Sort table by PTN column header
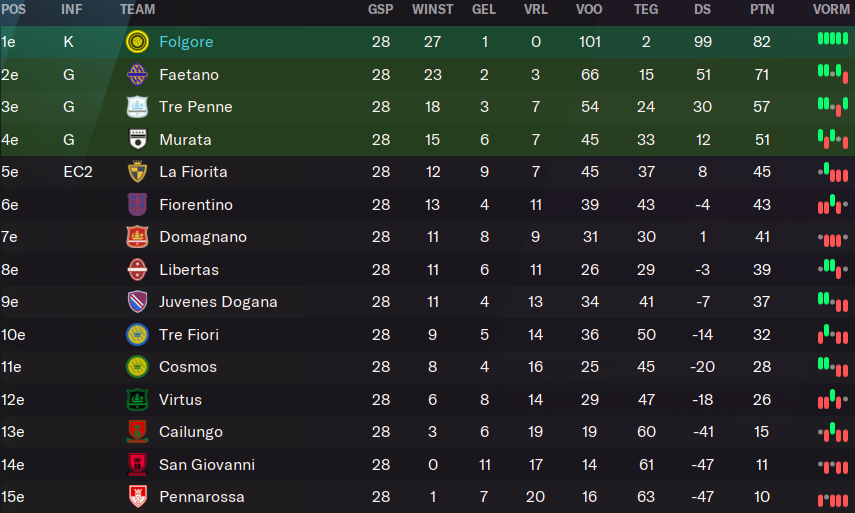This screenshot has height=513, width=855. [x=762, y=9]
